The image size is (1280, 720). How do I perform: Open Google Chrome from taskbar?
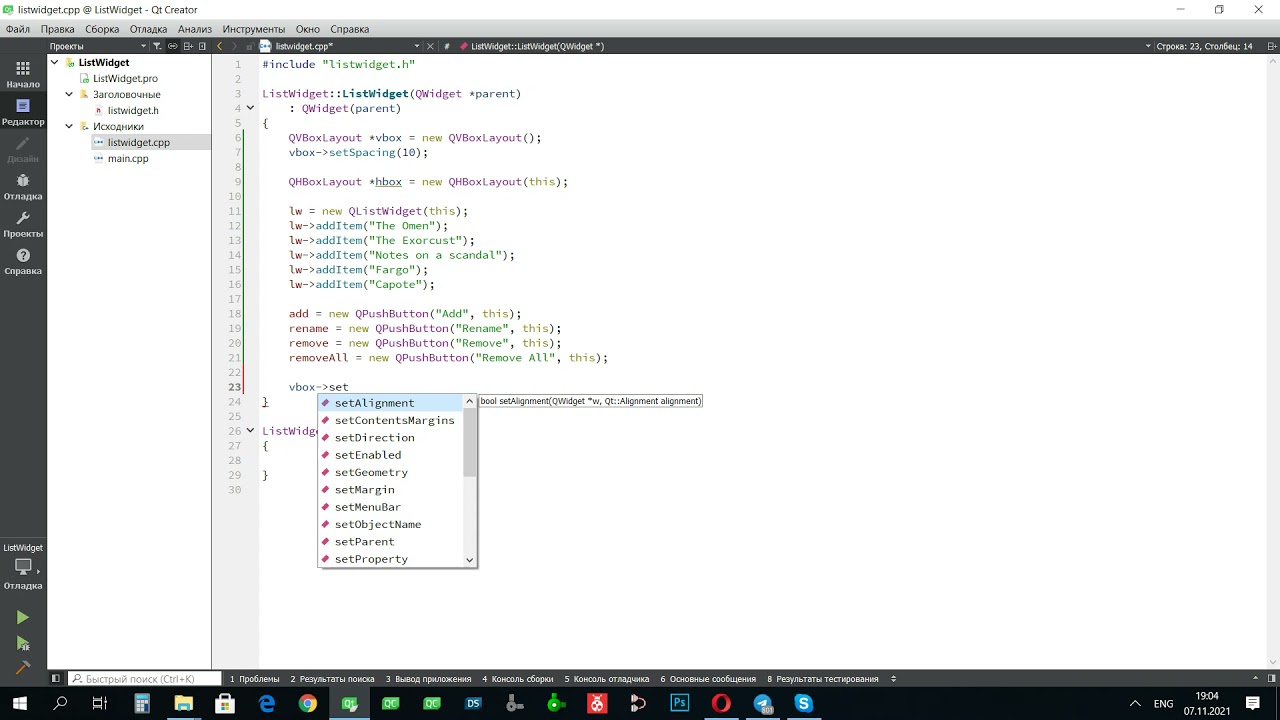point(308,703)
